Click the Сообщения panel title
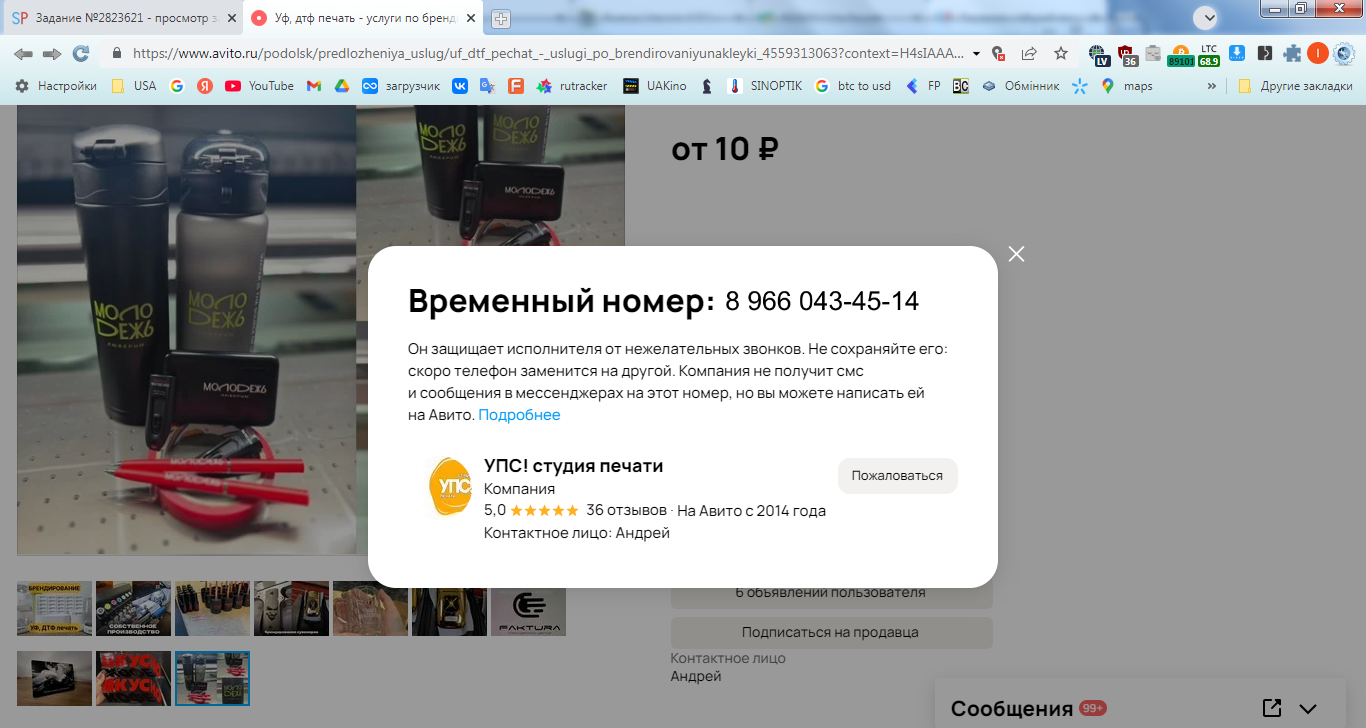1366x728 pixels. point(1012,709)
